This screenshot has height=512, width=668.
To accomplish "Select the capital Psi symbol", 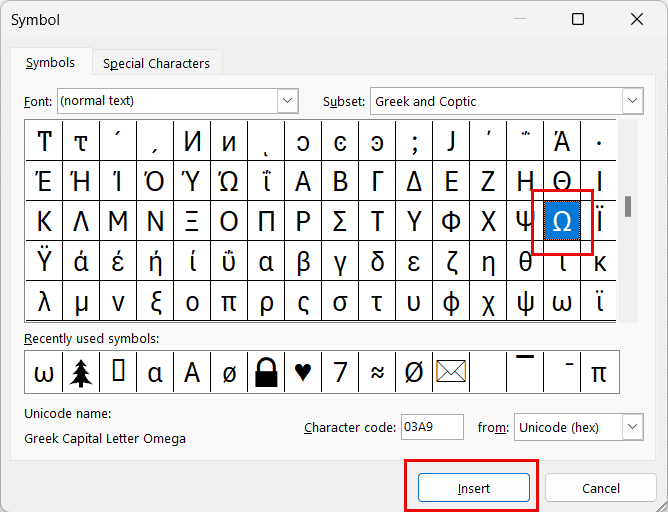I will [x=525, y=221].
